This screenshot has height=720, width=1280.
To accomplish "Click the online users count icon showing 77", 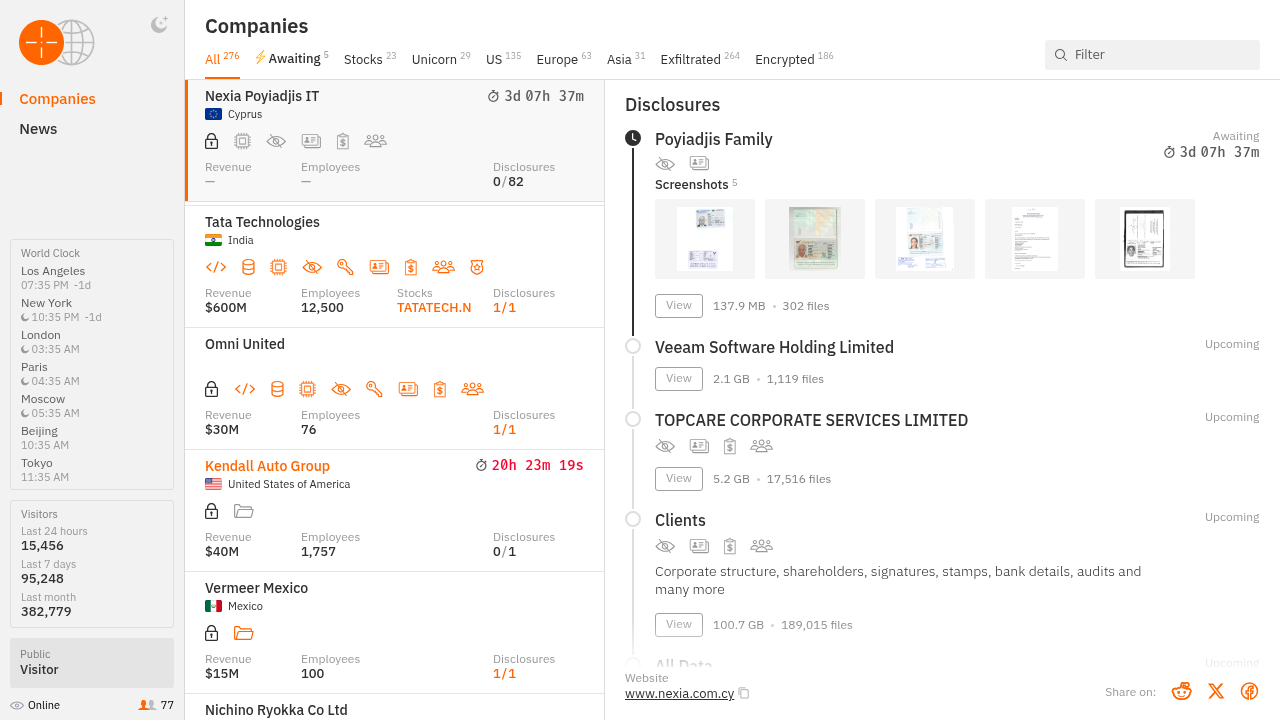I will (146, 705).
